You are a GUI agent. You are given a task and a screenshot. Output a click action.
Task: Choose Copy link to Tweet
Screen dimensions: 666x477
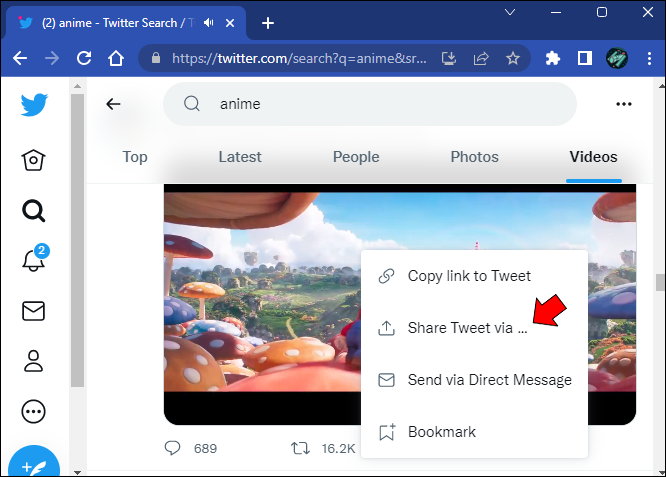point(474,276)
